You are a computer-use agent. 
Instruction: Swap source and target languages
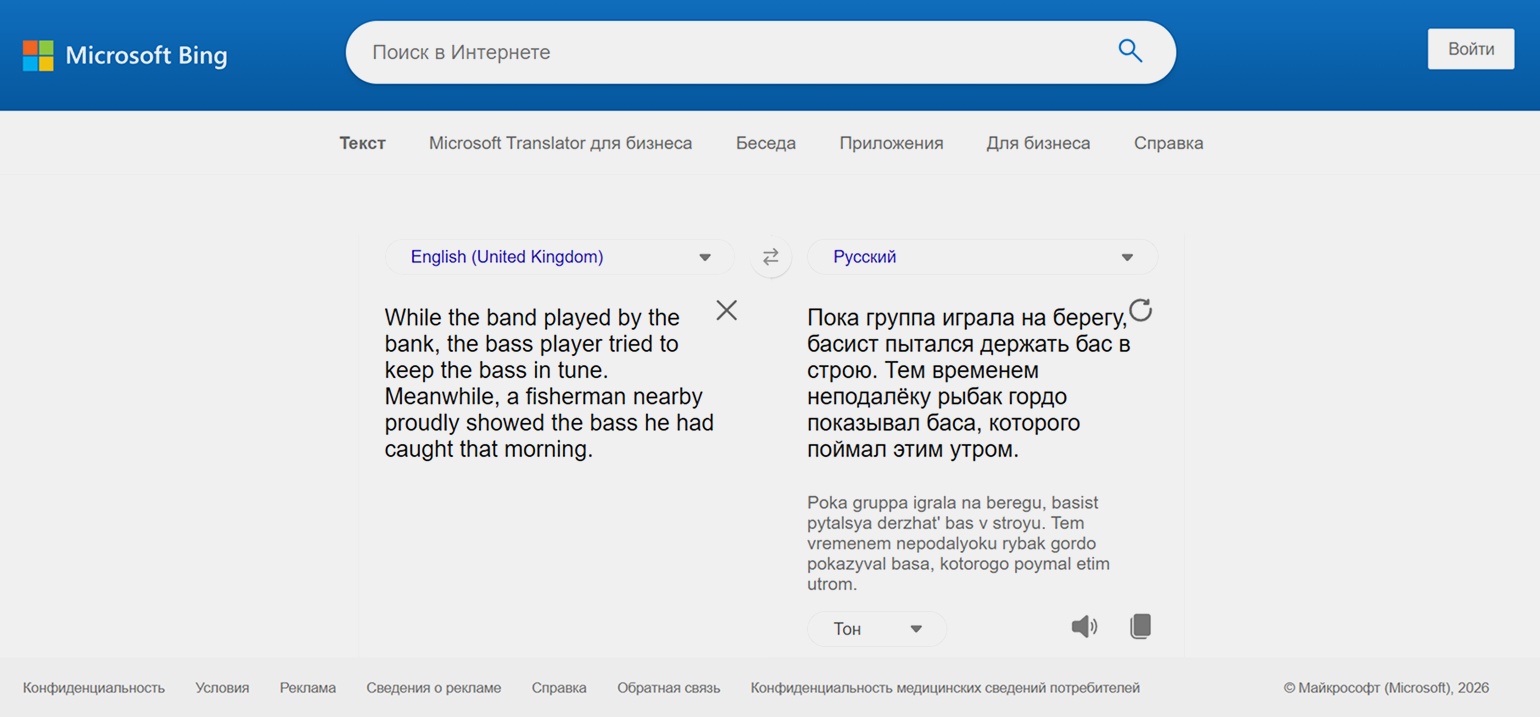click(x=770, y=257)
